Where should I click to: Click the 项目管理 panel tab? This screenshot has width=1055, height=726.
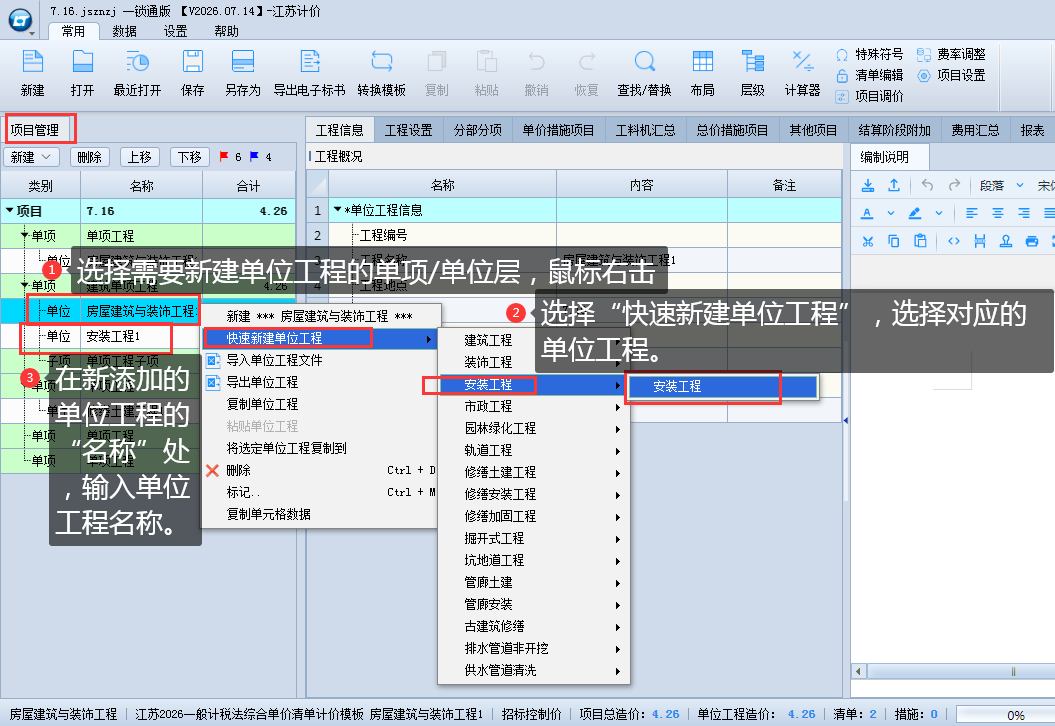(x=35, y=130)
